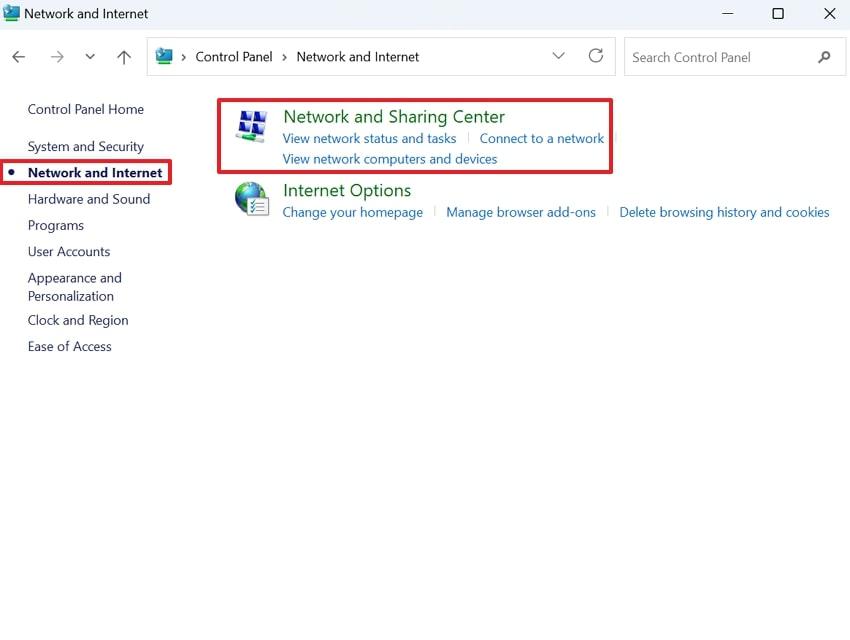850x640 pixels.
Task: Click View network status and tasks
Action: click(369, 139)
